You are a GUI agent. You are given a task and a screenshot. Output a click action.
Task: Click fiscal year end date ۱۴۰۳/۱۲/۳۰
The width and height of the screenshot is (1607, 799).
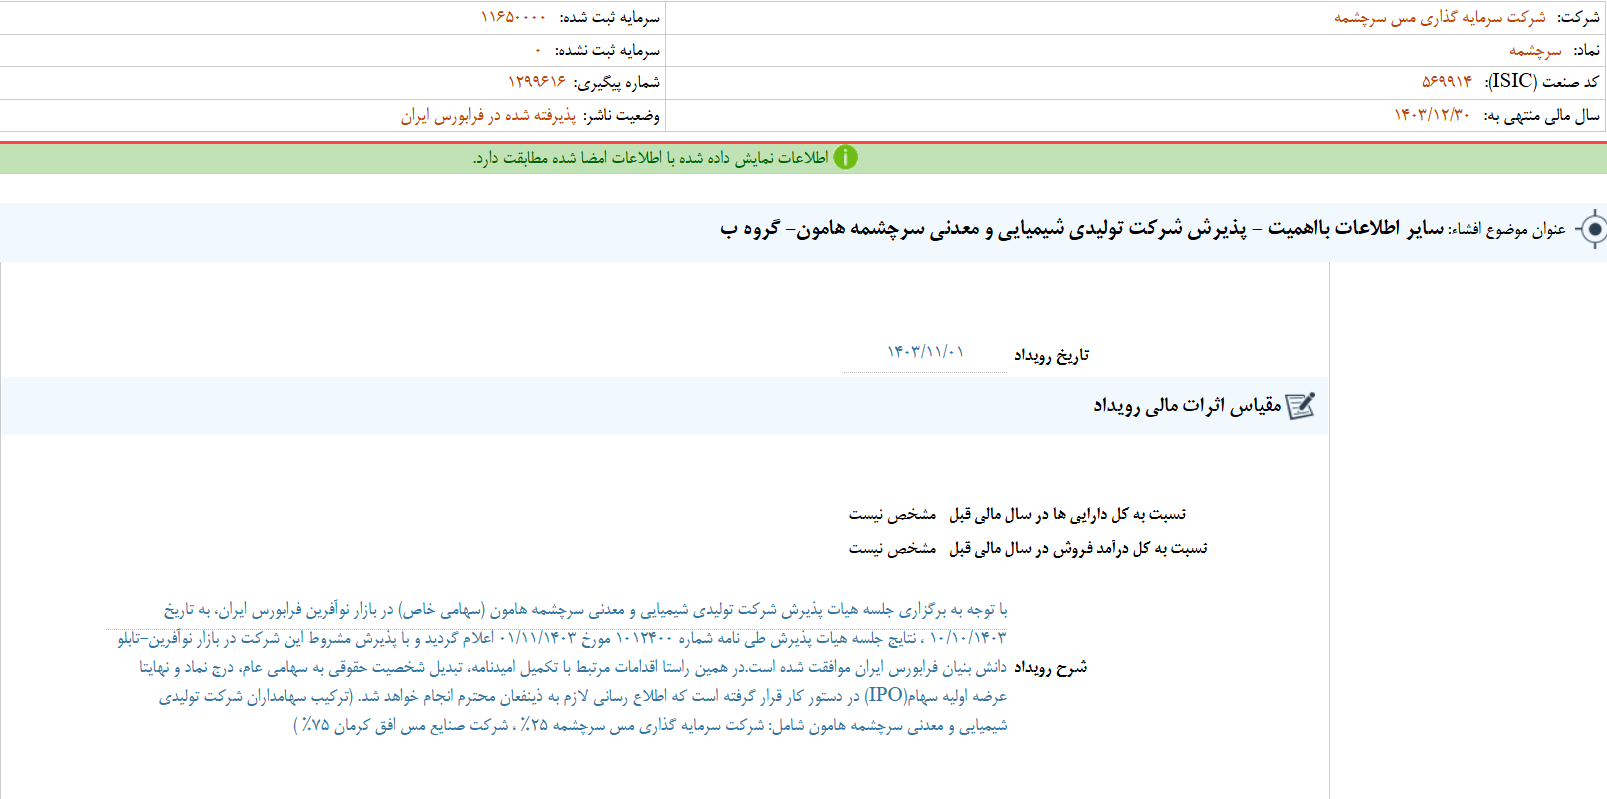[1432, 115]
